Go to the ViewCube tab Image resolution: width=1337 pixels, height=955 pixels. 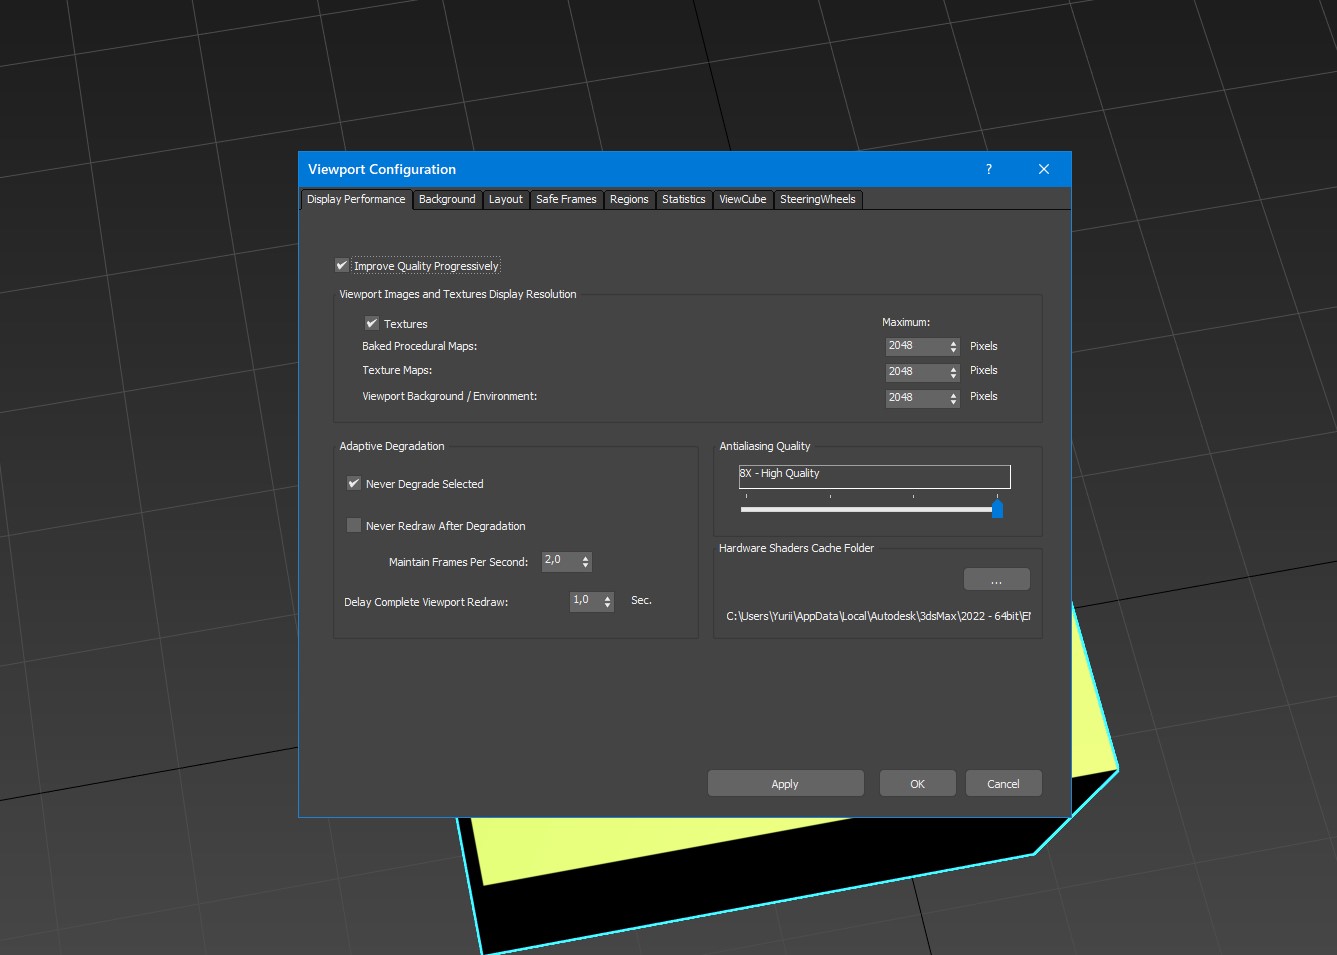(x=742, y=200)
